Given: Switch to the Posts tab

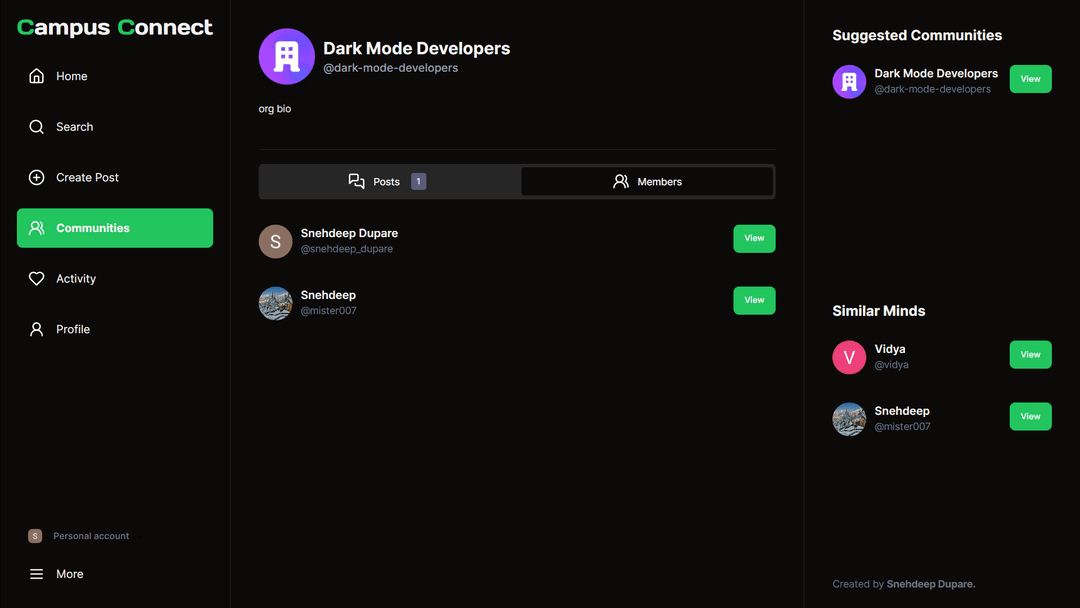Looking at the screenshot, I should pos(388,182).
